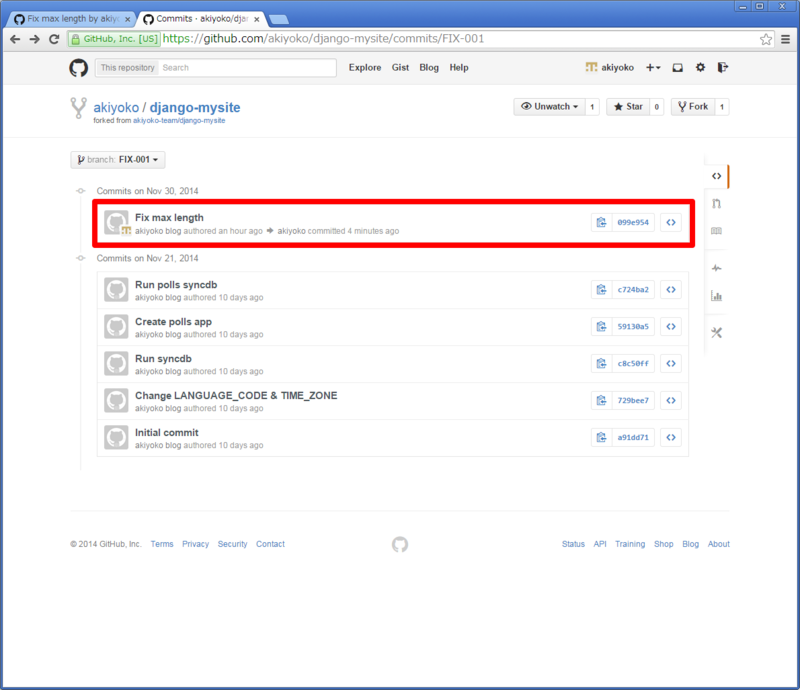The image size is (800, 690).
Task: Click the browser forward arrow
Action: (34, 39)
